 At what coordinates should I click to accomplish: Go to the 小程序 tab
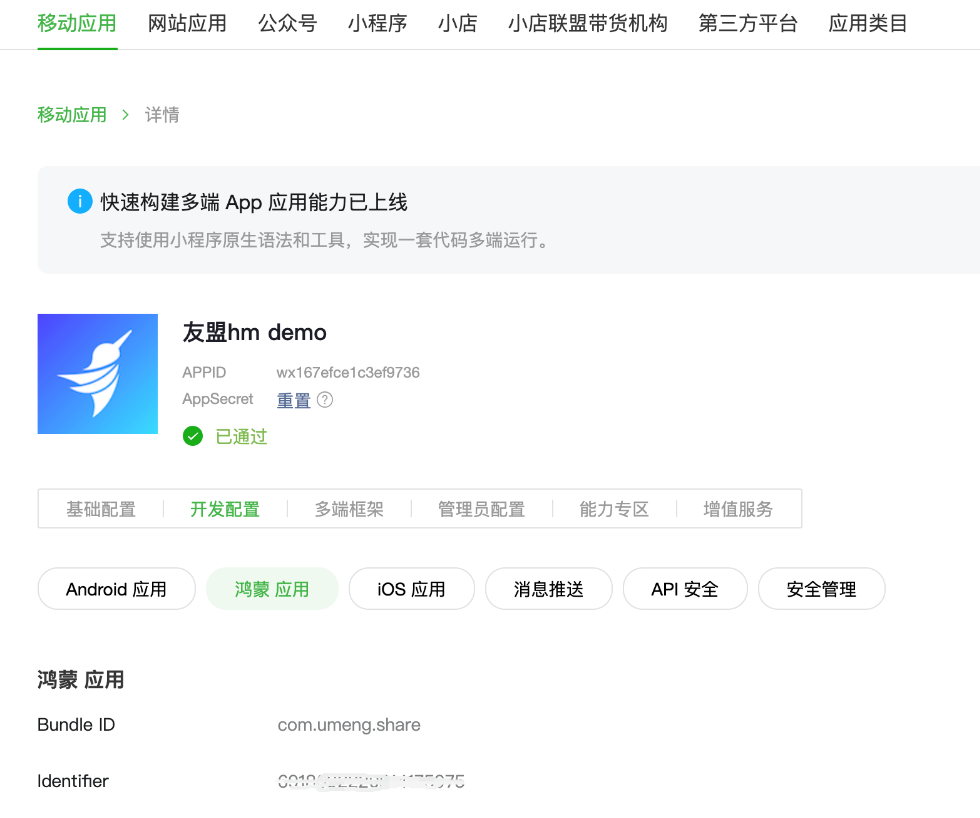[378, 24]
